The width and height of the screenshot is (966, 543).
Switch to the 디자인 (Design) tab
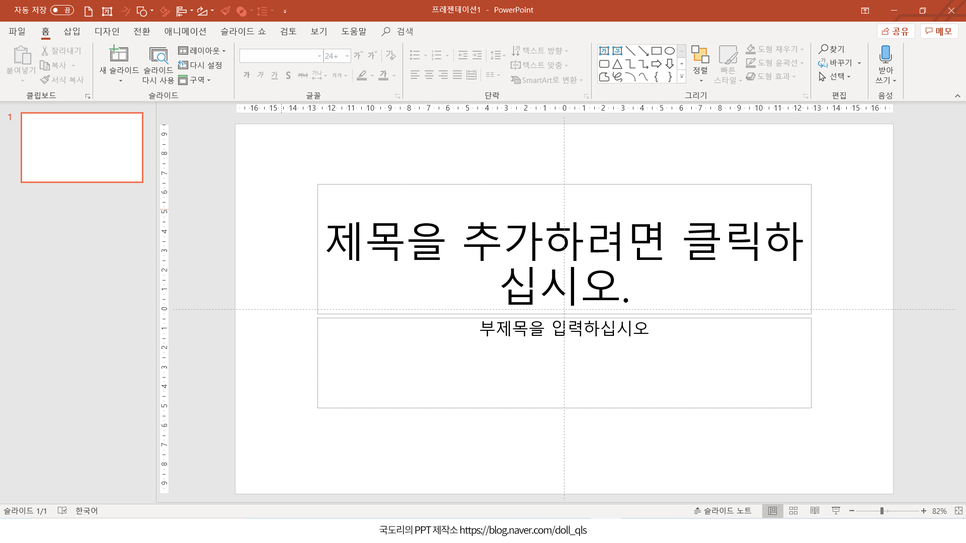tap(107, 31)
